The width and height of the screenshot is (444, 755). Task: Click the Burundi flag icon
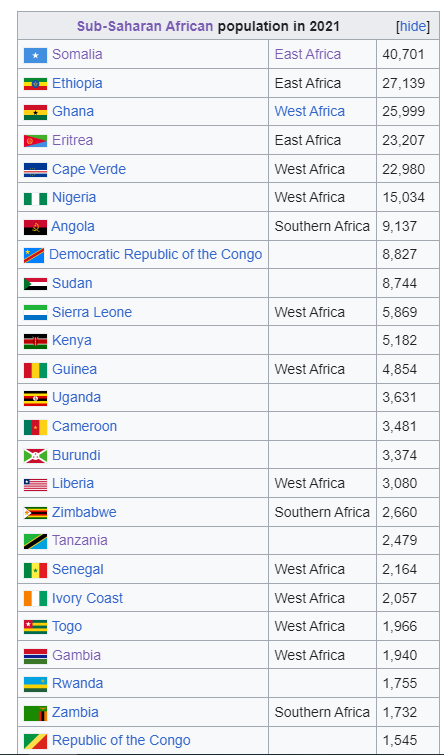coord(36,456)
